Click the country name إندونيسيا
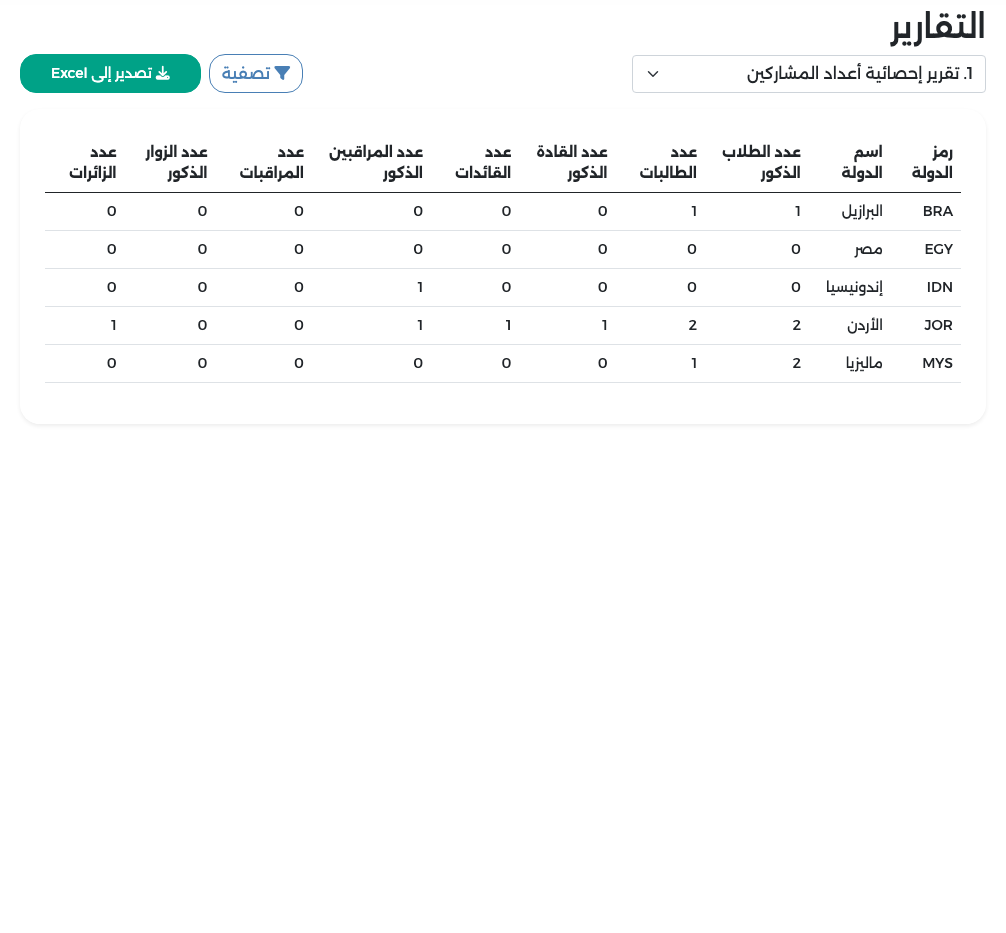 tap(854, 287)
